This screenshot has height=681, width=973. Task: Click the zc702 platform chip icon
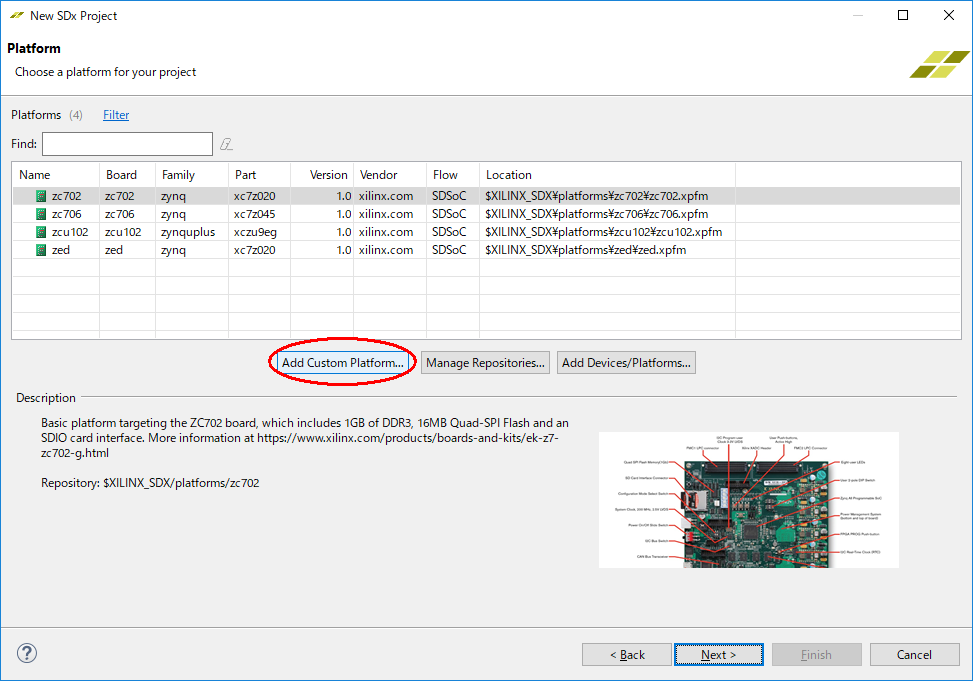(x=41, y=196)
